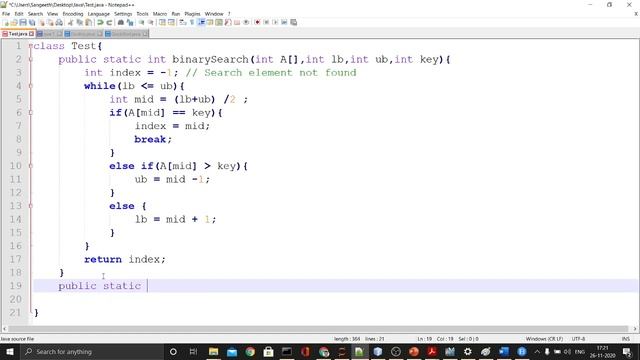Viewport: 640px width, 360px height.
Task: Open the Document Map panel icon
Action: 219,22
